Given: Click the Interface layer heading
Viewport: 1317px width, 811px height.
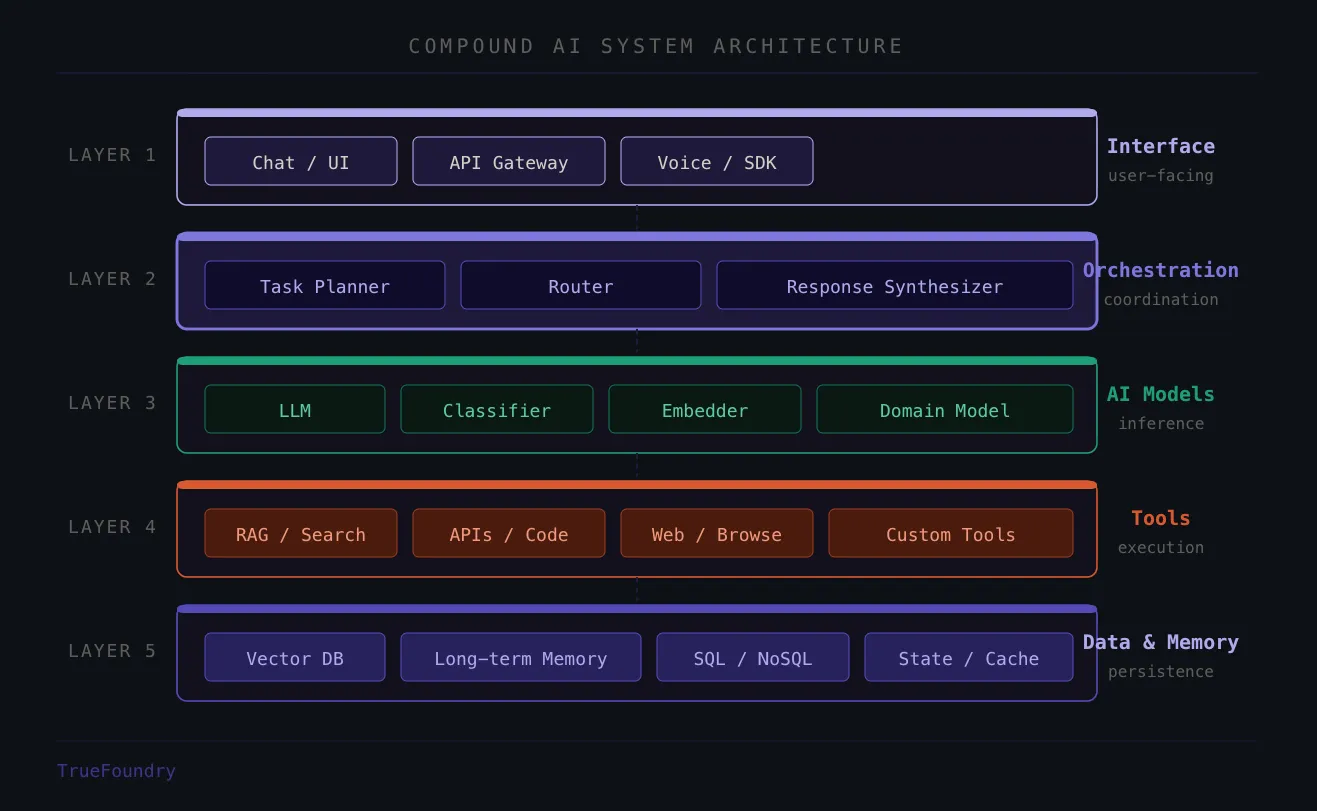Looking at the screenshot, I should (x=1161, y=146).
